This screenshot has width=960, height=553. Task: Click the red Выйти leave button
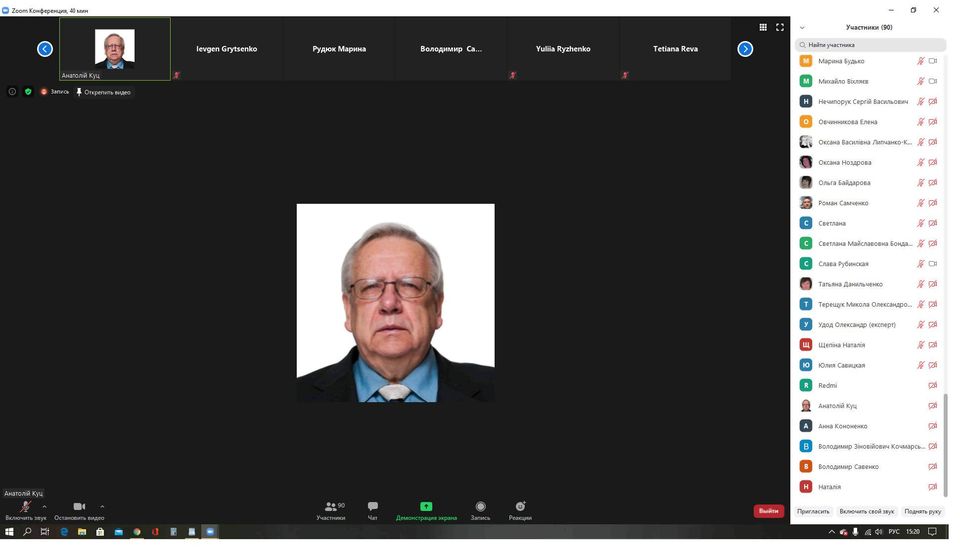coord(768,511)
